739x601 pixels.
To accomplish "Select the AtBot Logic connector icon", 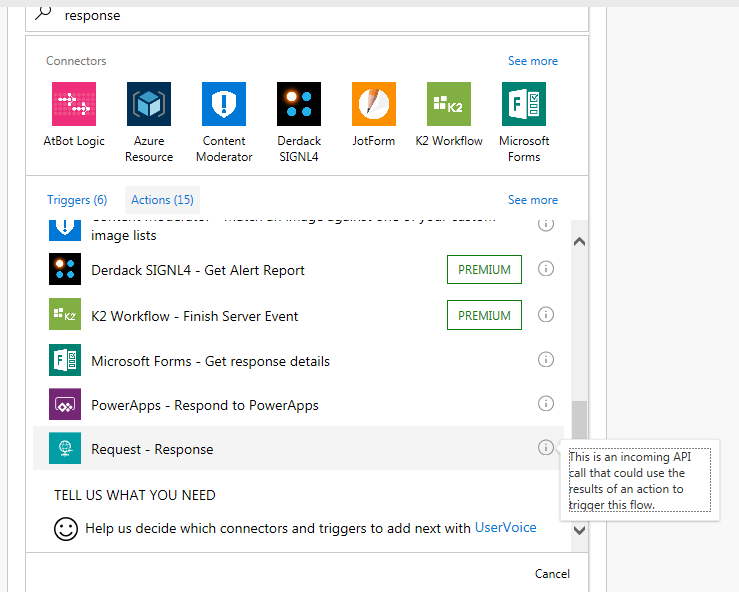I will coord(74,104).
